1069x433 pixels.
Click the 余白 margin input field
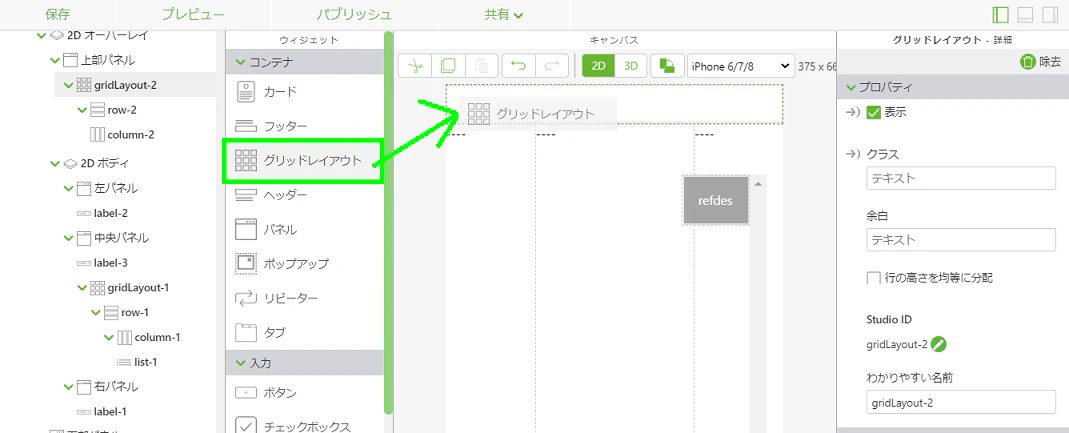click(x=961, y=240)
